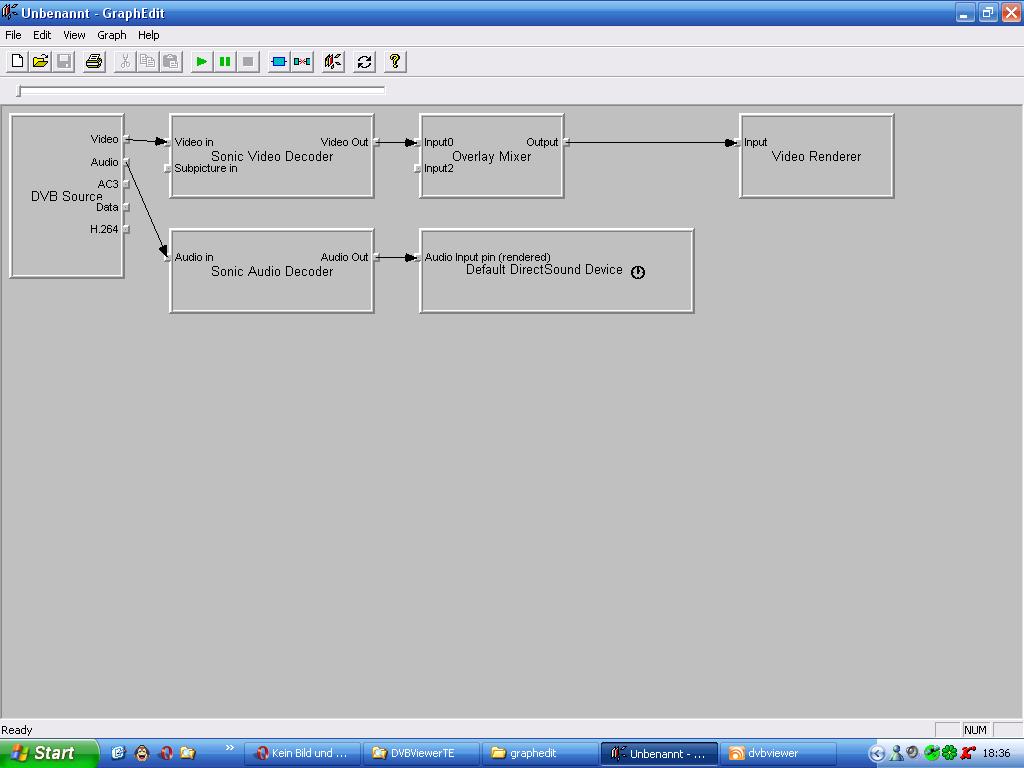The image size is (1024, 768).
Task: Switch to the DVBViewerTE taskbar window
Action: point(422,754)
